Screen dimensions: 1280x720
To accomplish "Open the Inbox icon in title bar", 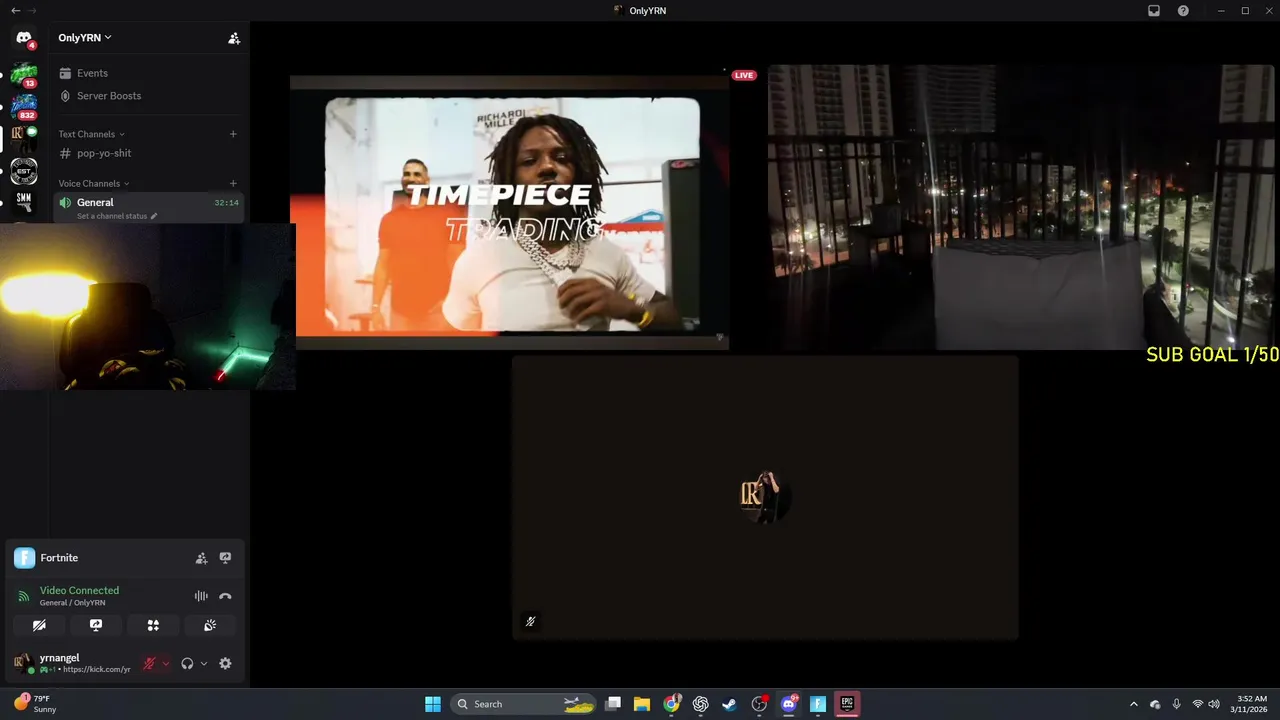I will [1153, 10].
